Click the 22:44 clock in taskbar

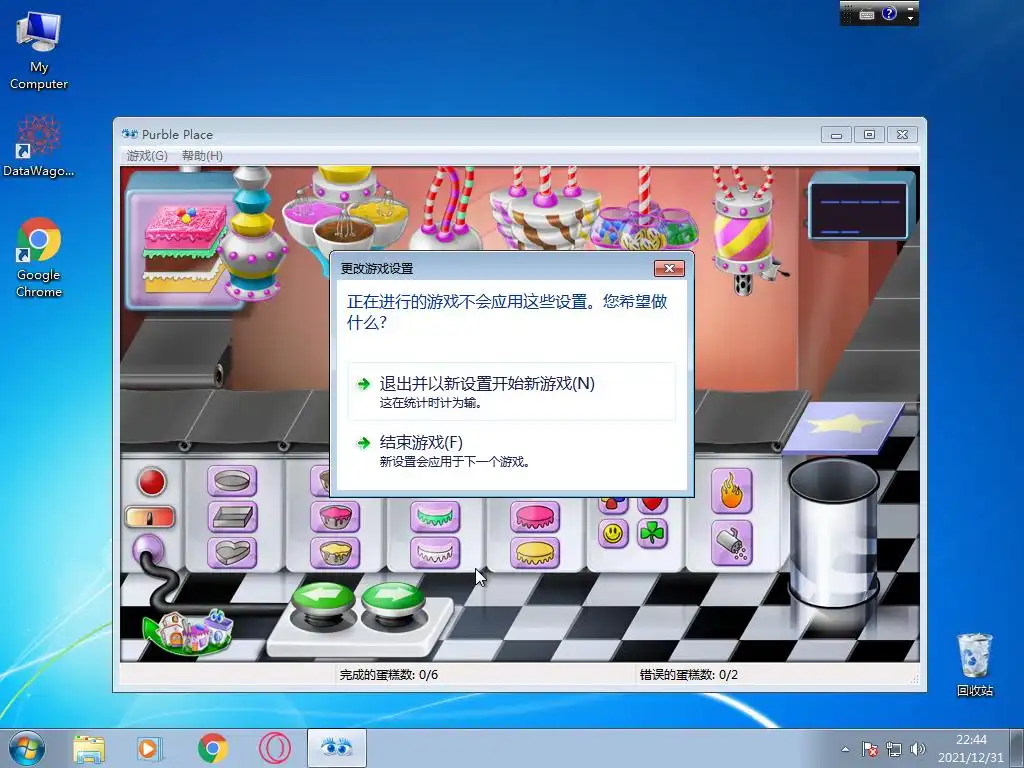click(x=971, y=740)
